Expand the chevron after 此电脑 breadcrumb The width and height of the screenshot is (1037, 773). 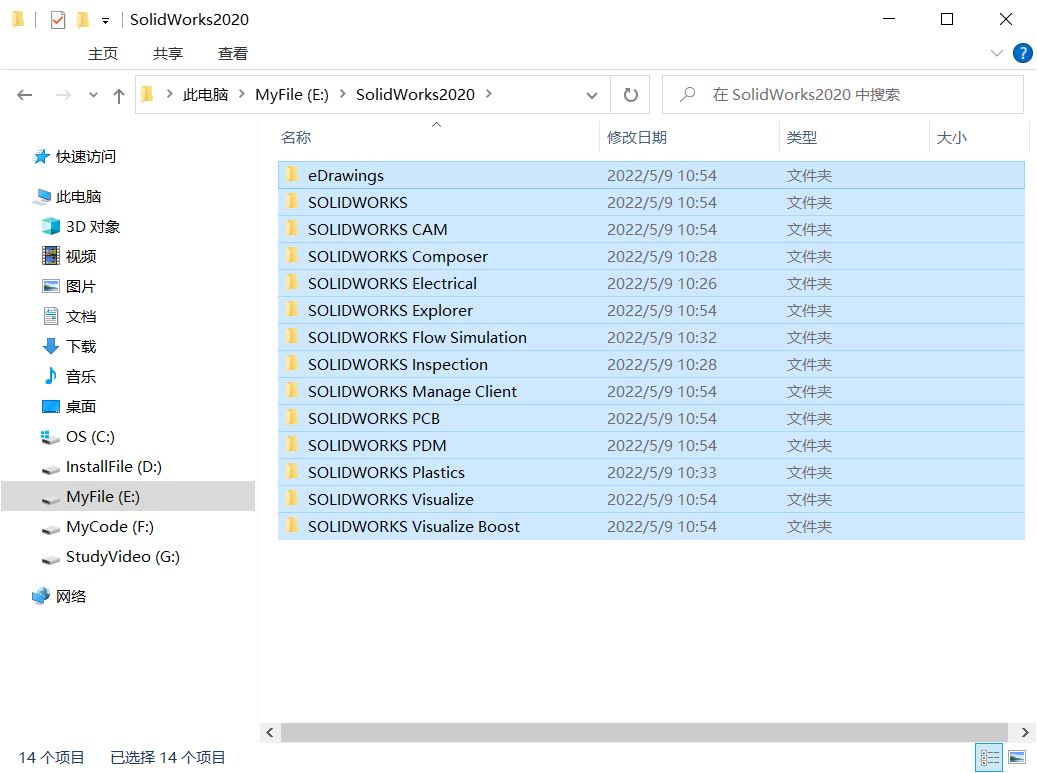pos(242,94)
